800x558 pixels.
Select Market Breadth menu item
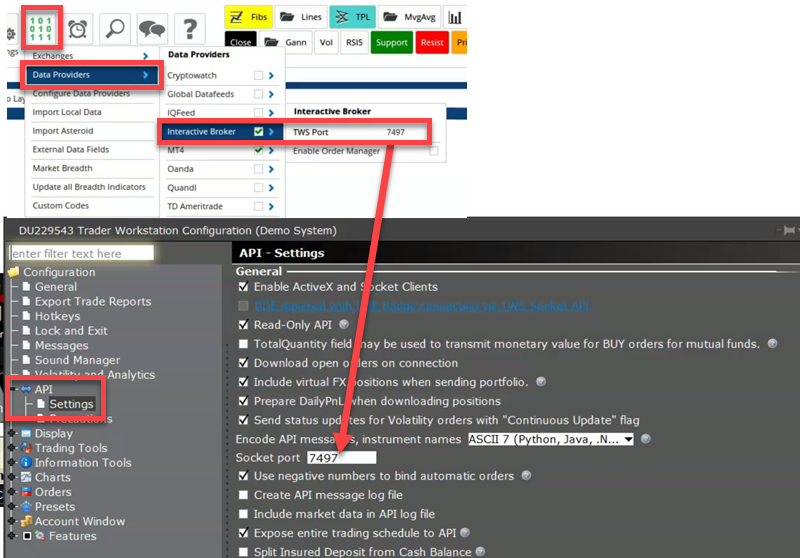(90, 168)
